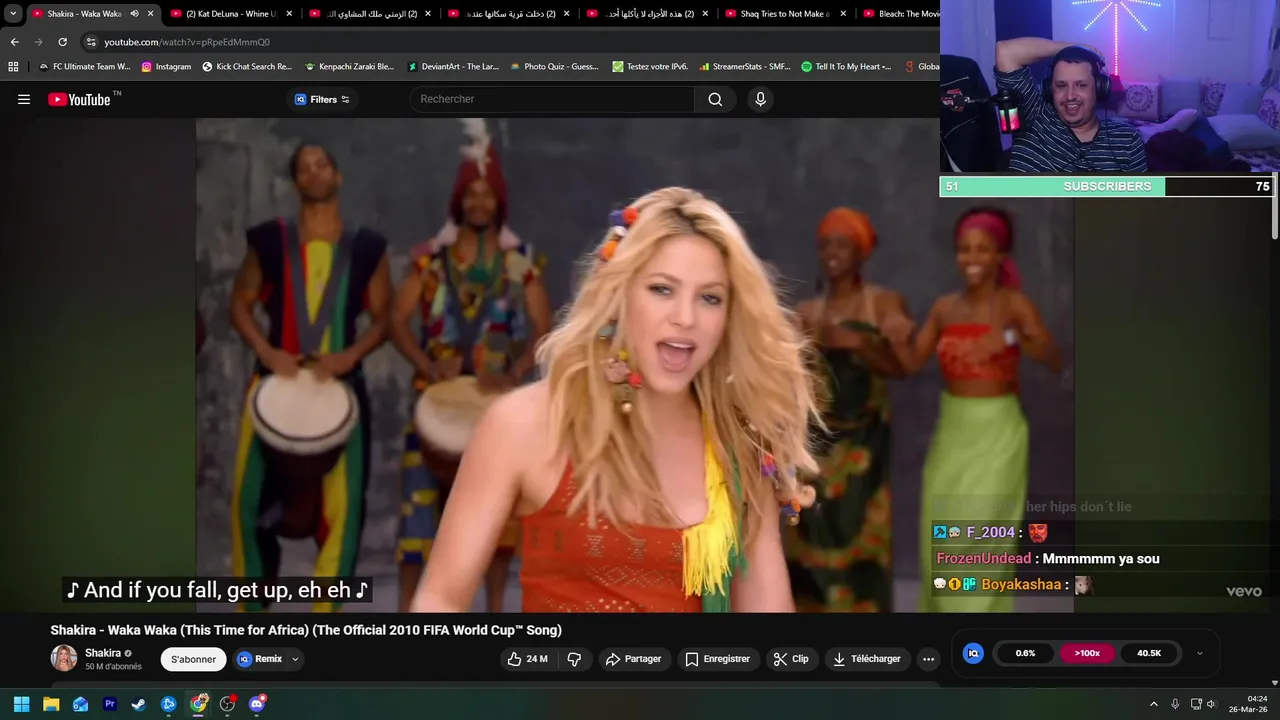Open the Testez votre IPv6 bookmark
This screenshot has height=720, width=1280.
coord(650,67)
